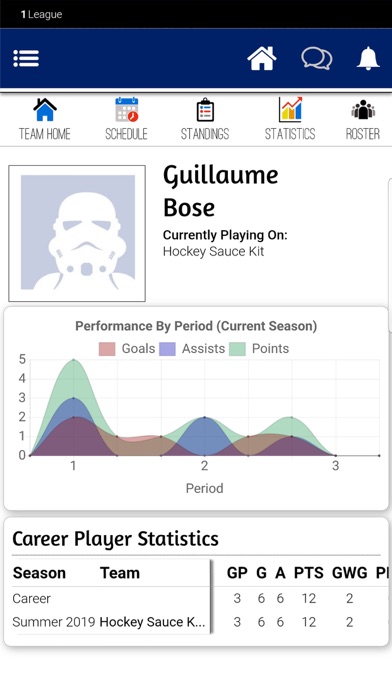Open the Statistics chart icon
The image size is (392, 696).
tap(290, 110)
